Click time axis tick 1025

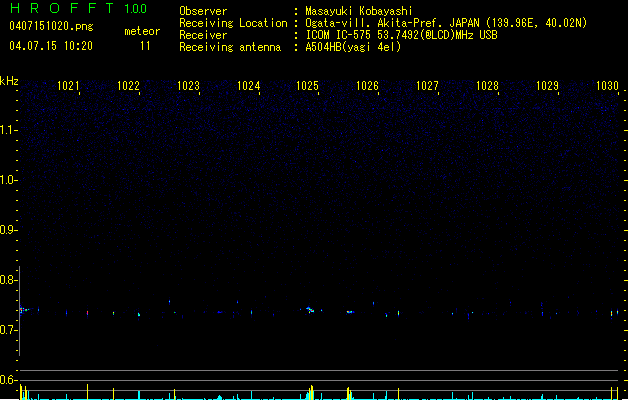click(307, 86)
